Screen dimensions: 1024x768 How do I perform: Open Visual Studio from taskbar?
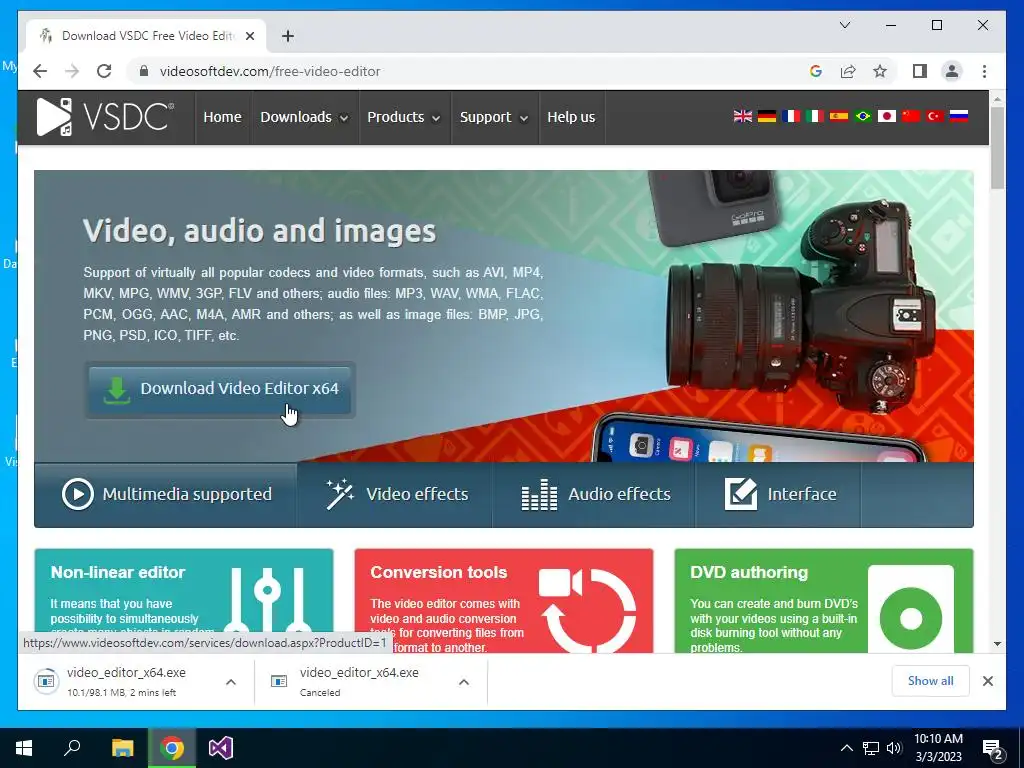221,748
